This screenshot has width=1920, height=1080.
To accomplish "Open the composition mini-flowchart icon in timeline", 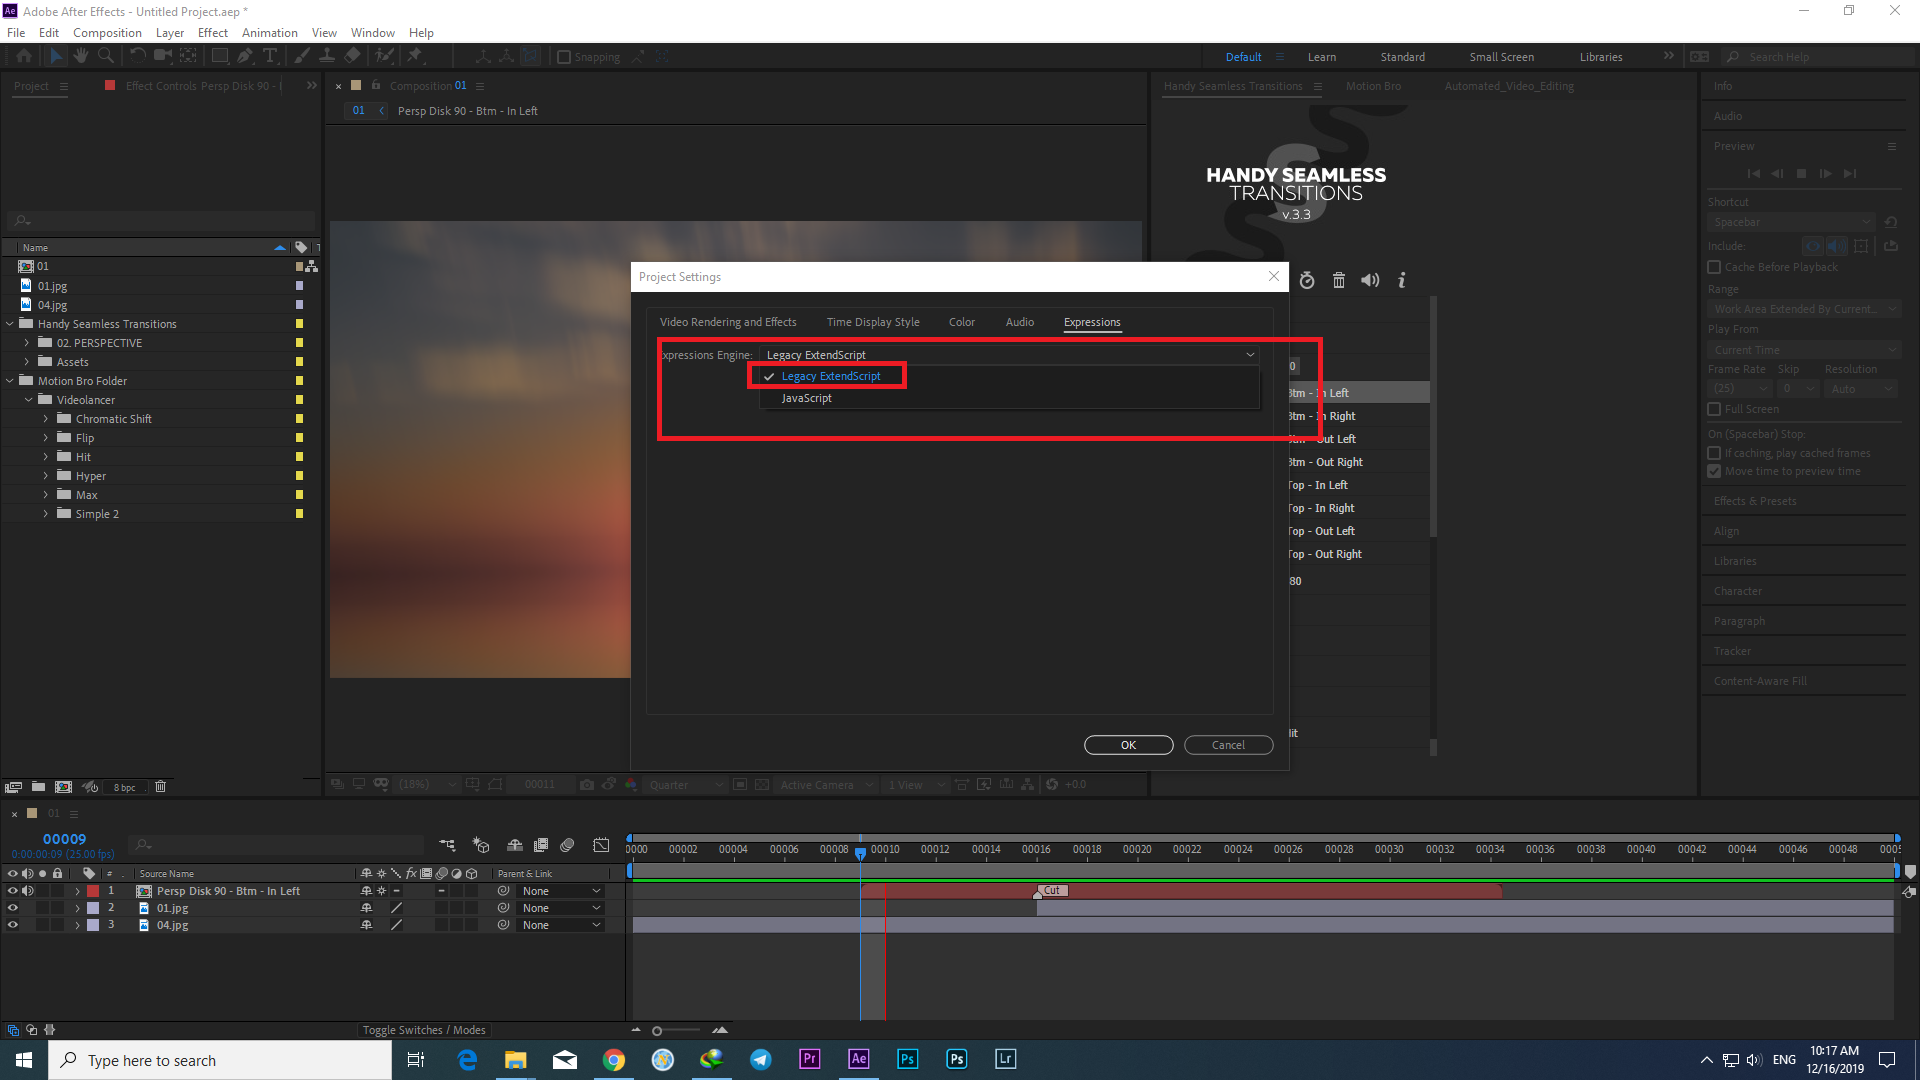I will [x=447, y=845].
